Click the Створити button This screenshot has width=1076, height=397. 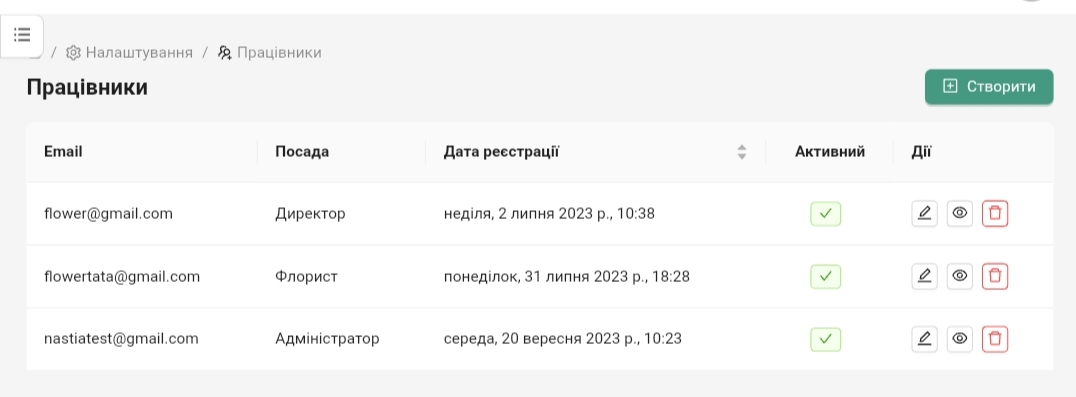(989, 86)
